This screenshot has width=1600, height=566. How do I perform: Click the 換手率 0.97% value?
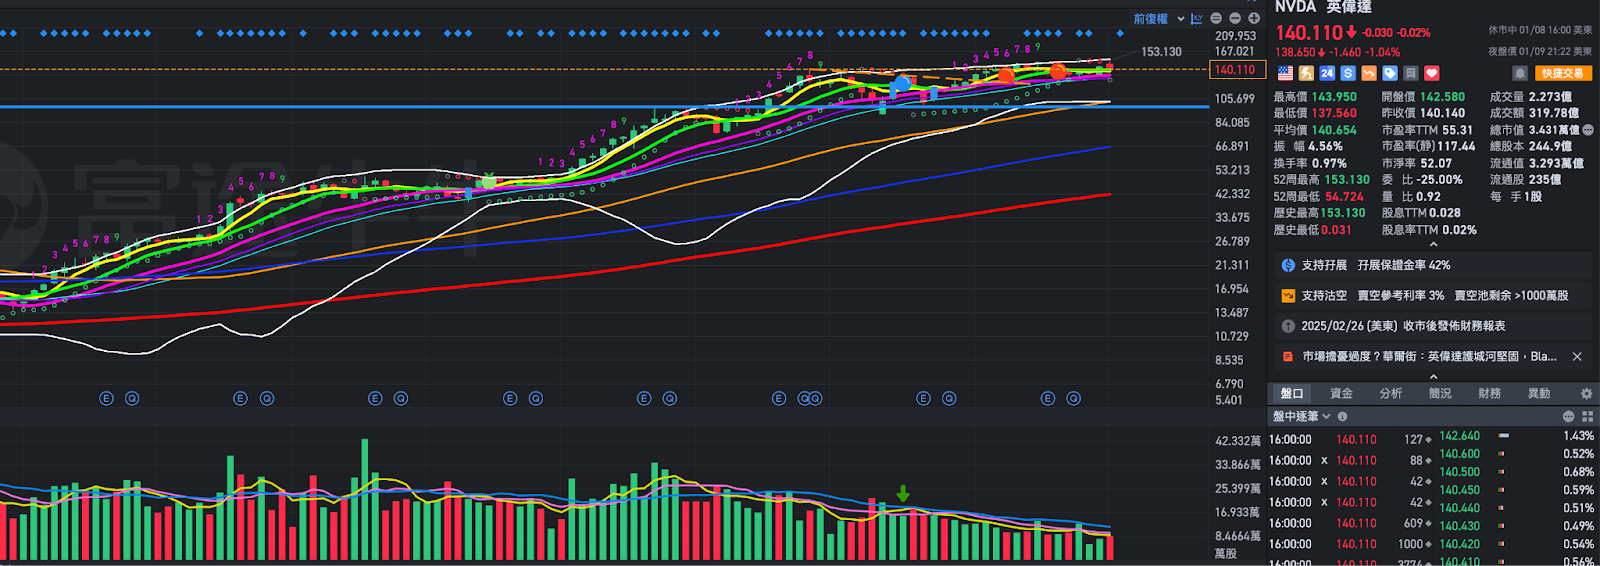pyautogui.click(x=1329, y=163)
